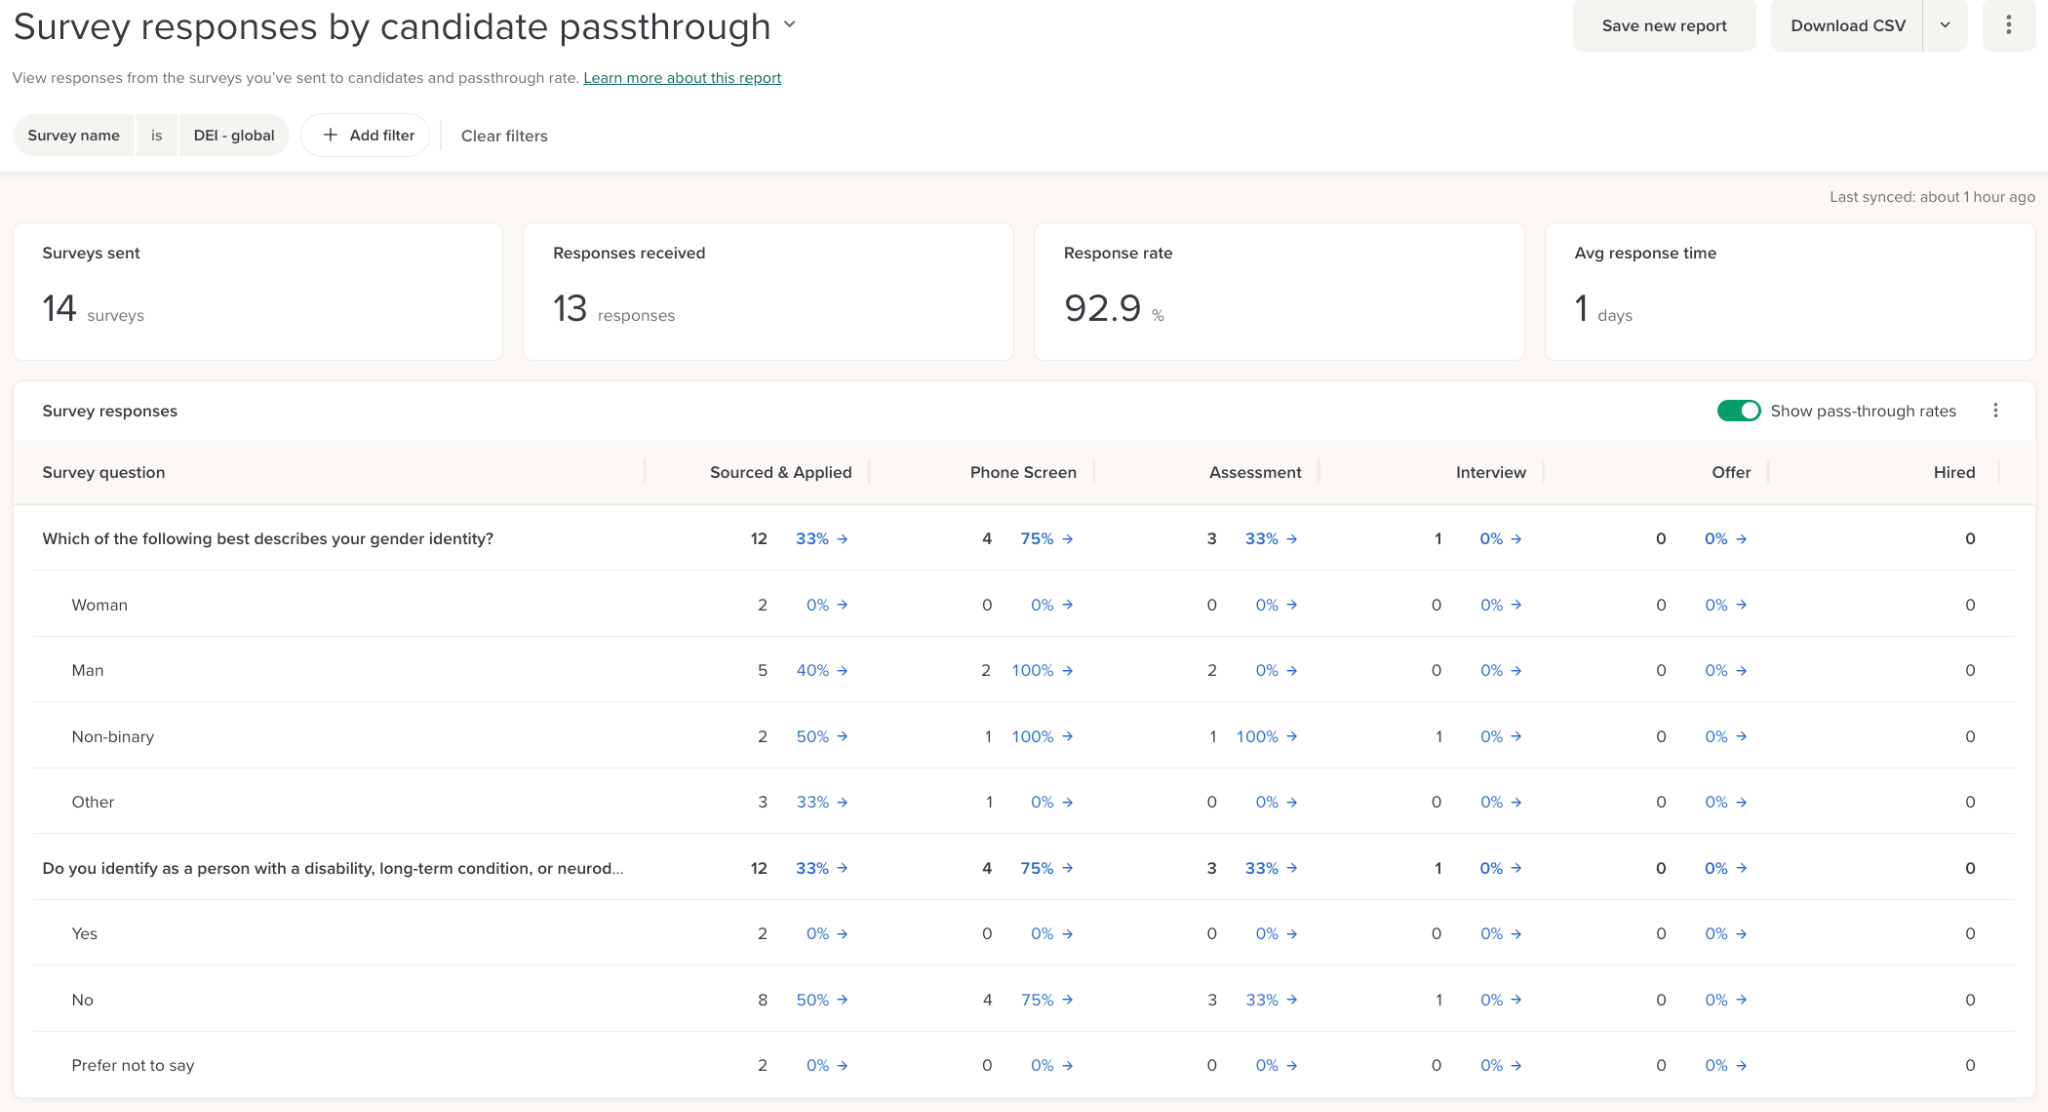The width and height of the screenshot is (2048, 1112).
Task: Click the Clear filters button
Action: click(504, 135)
